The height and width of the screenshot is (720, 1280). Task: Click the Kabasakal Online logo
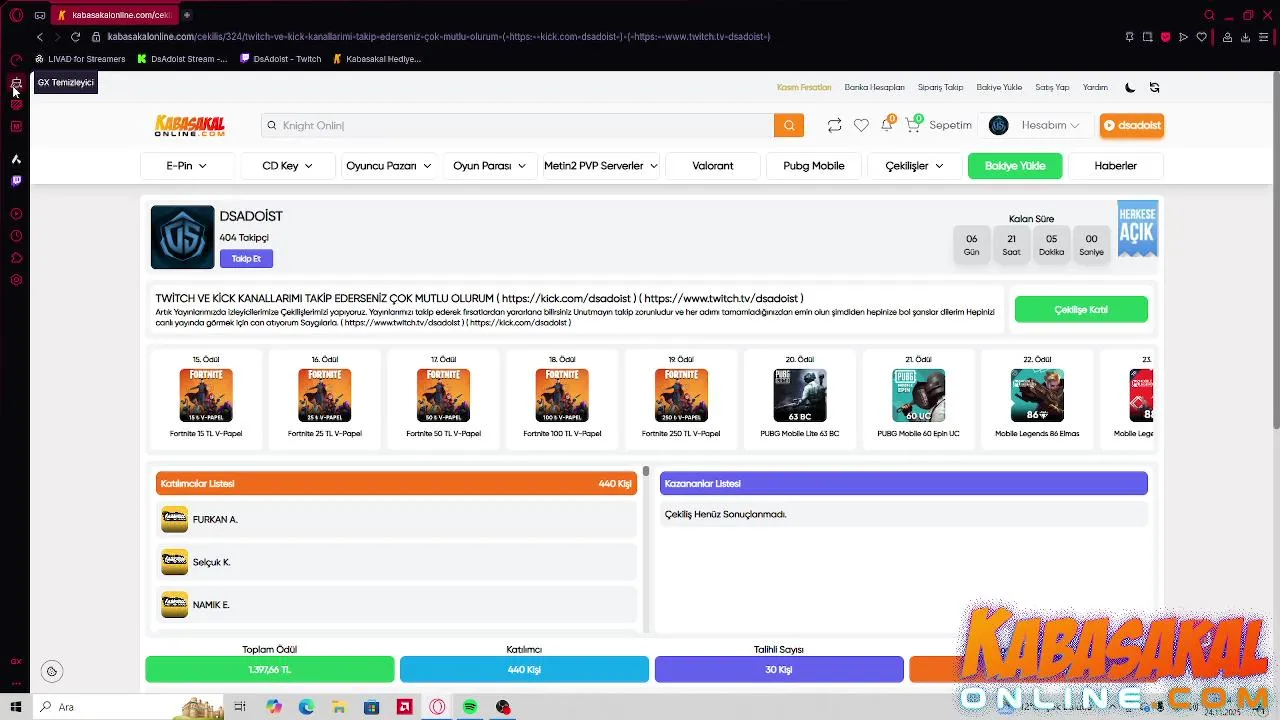point(189,125)
